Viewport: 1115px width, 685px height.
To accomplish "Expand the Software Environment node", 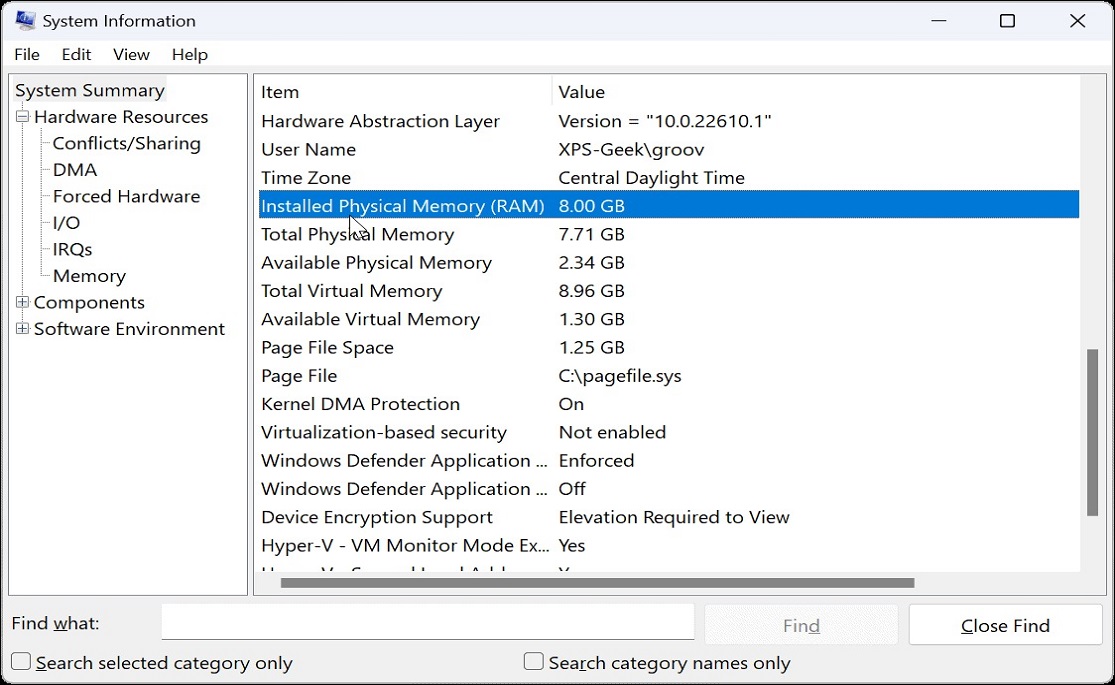I will (23, 328).
